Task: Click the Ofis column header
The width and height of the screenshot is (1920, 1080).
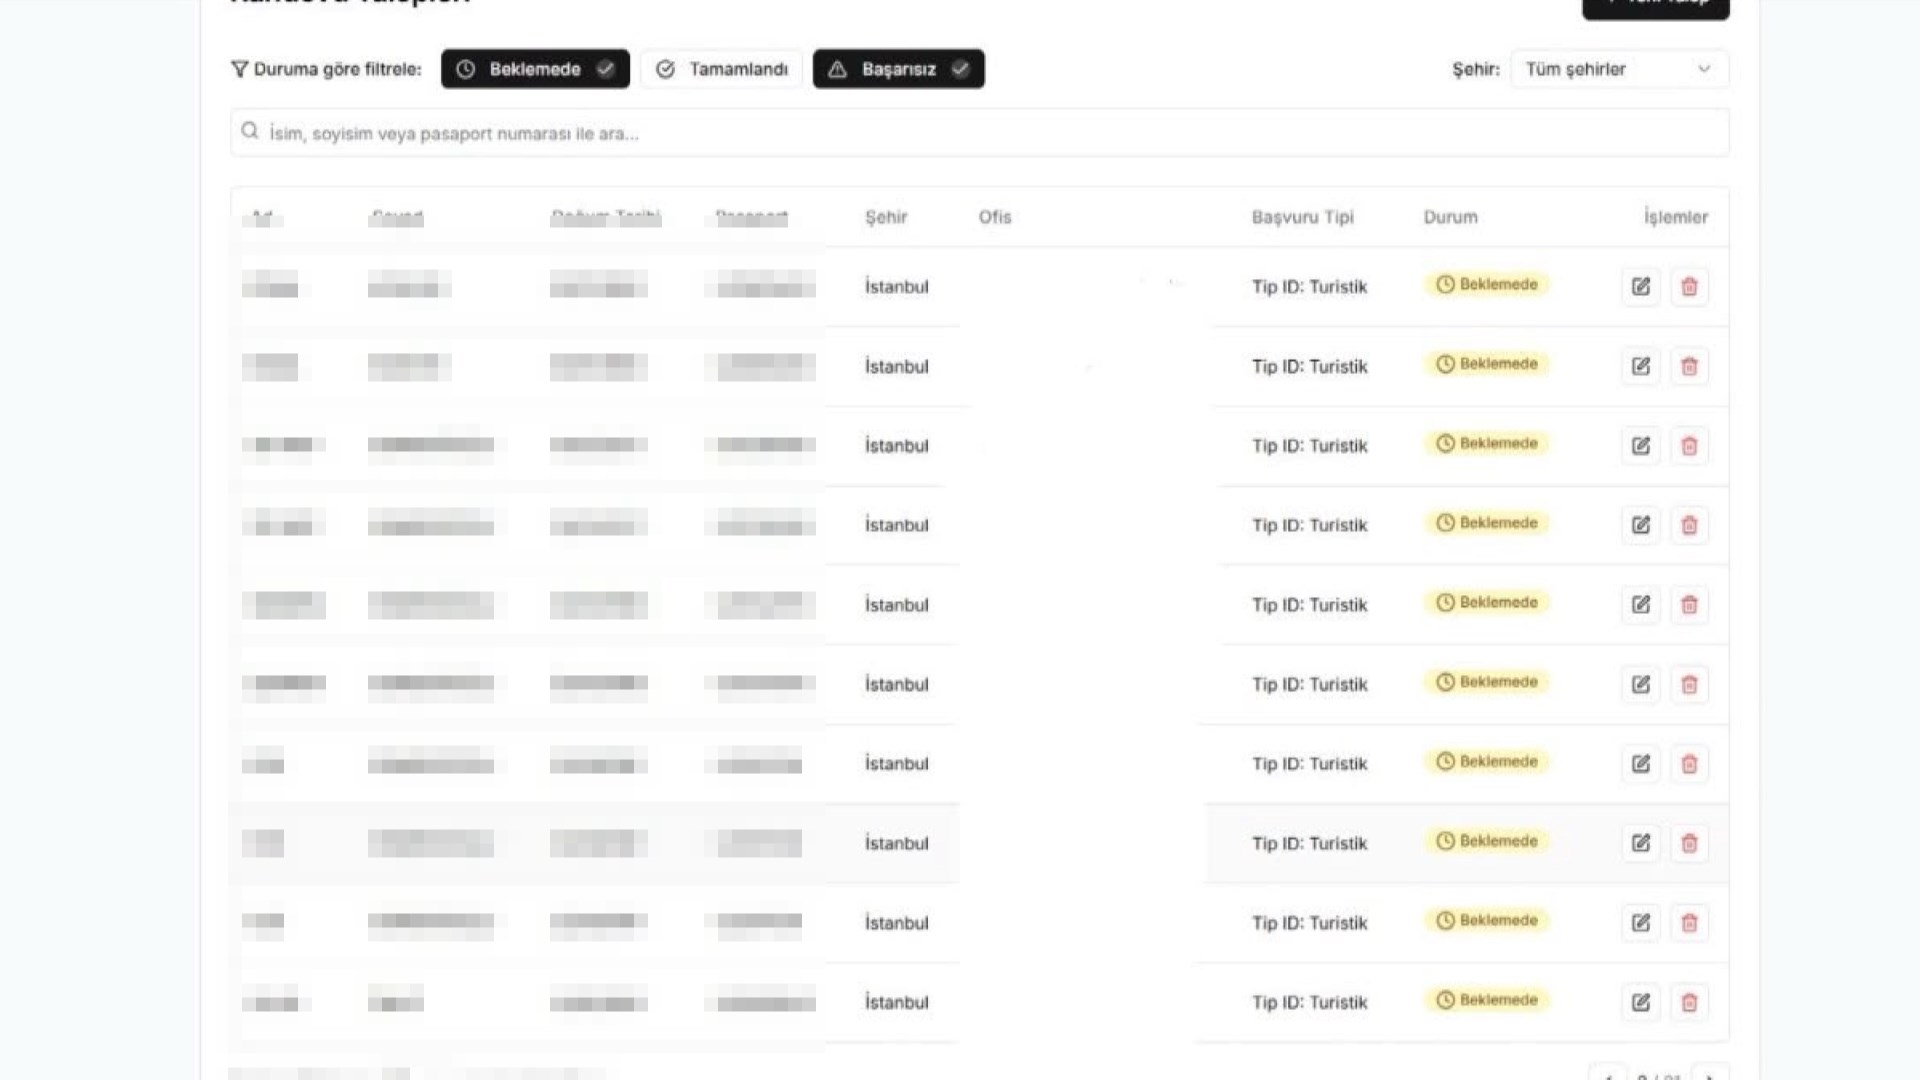Action: tap(995, 217)
